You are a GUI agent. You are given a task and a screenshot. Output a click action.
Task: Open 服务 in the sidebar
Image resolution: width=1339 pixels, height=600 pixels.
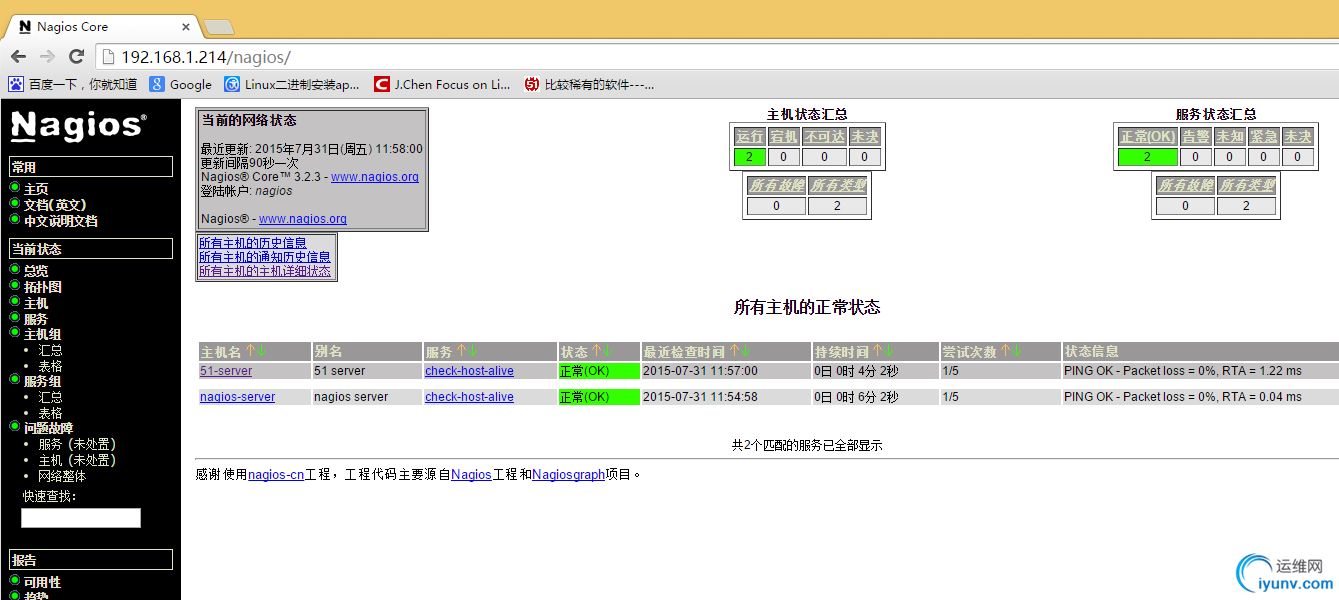pos(36,319)
